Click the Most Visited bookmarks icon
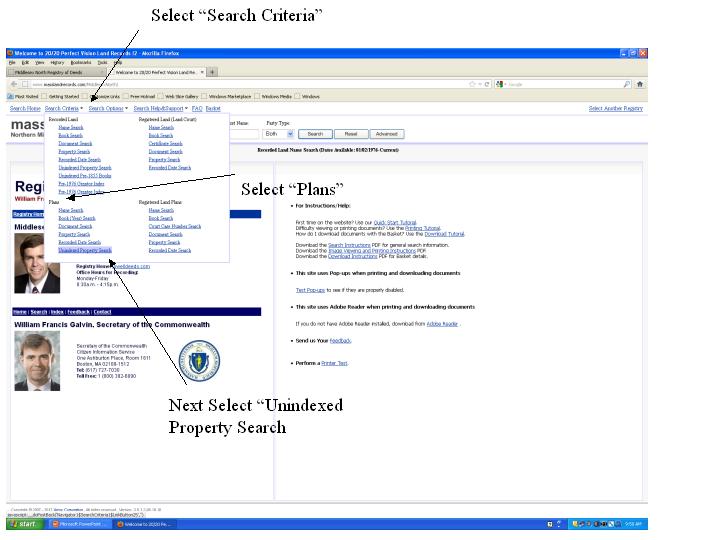 pyautogui.click(x=11, y=96)
